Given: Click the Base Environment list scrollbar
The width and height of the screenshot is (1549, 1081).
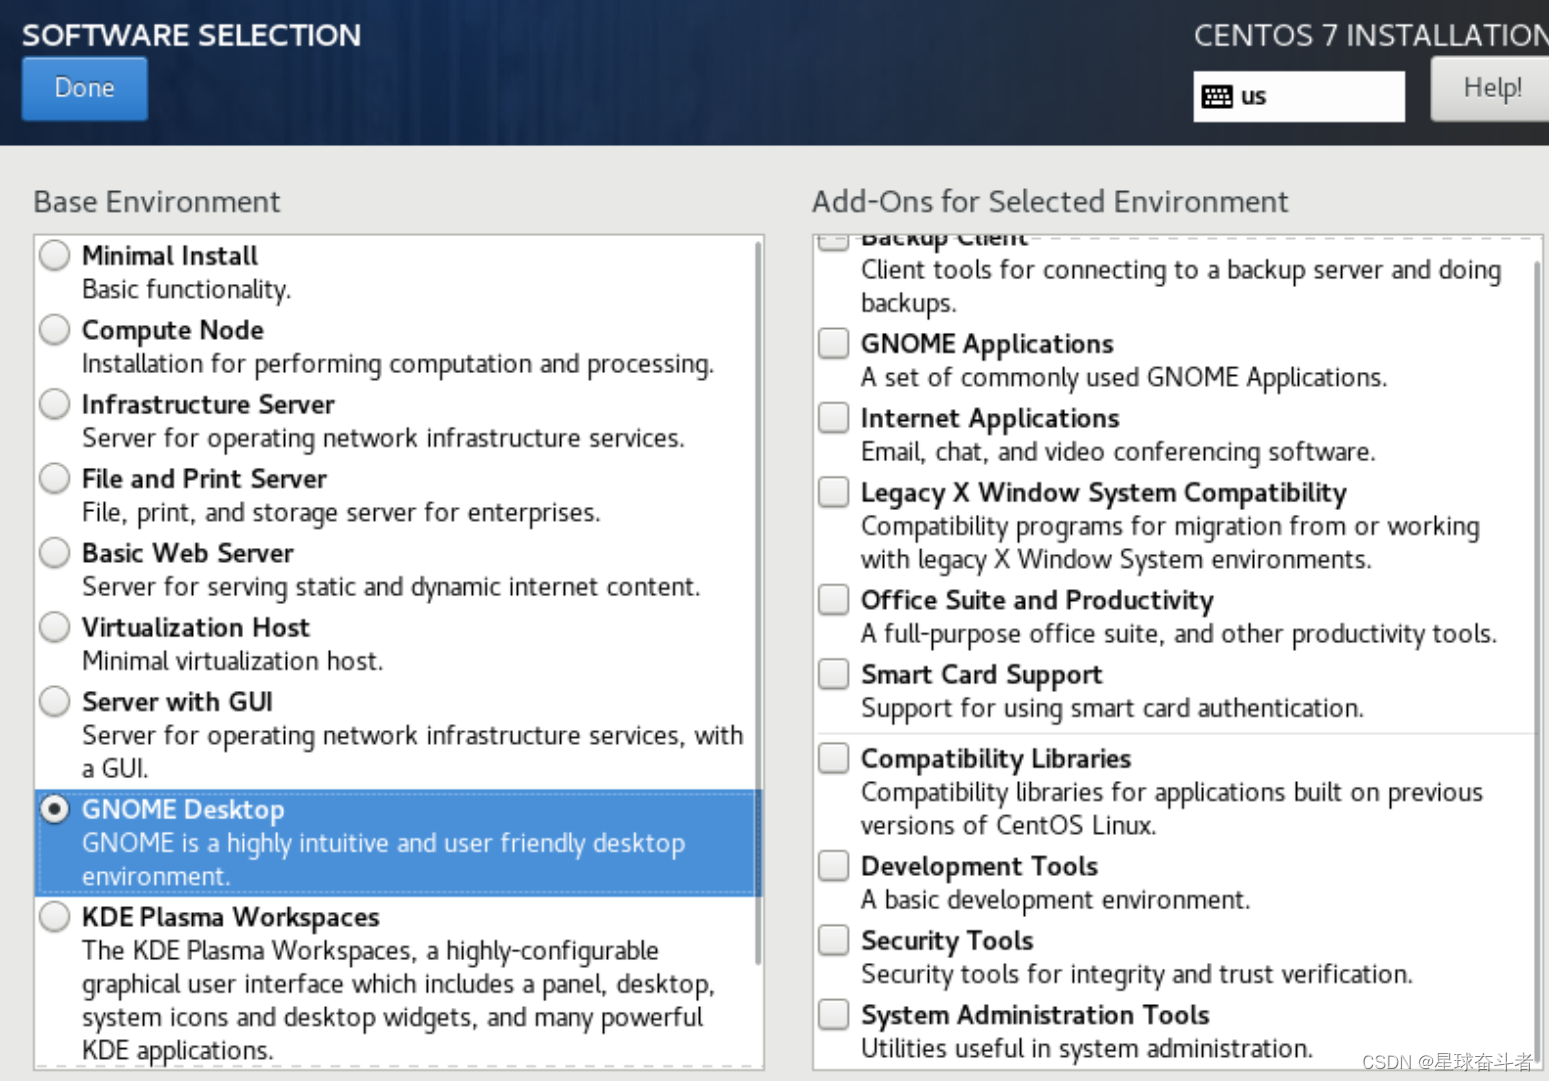Looking at the screenshot, I should [x=758, y=602].
